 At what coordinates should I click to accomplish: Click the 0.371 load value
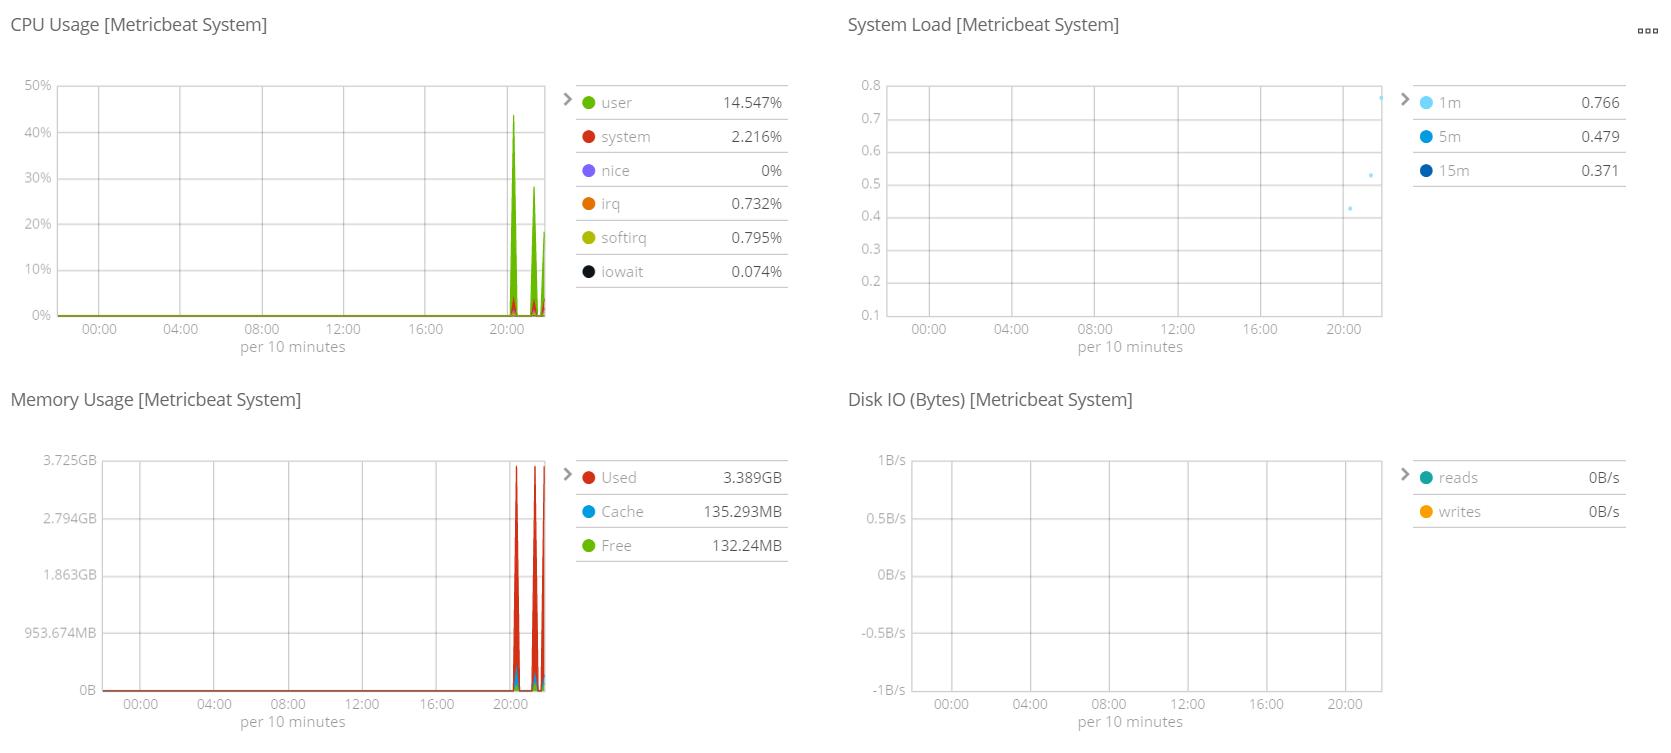[1600, 171]
